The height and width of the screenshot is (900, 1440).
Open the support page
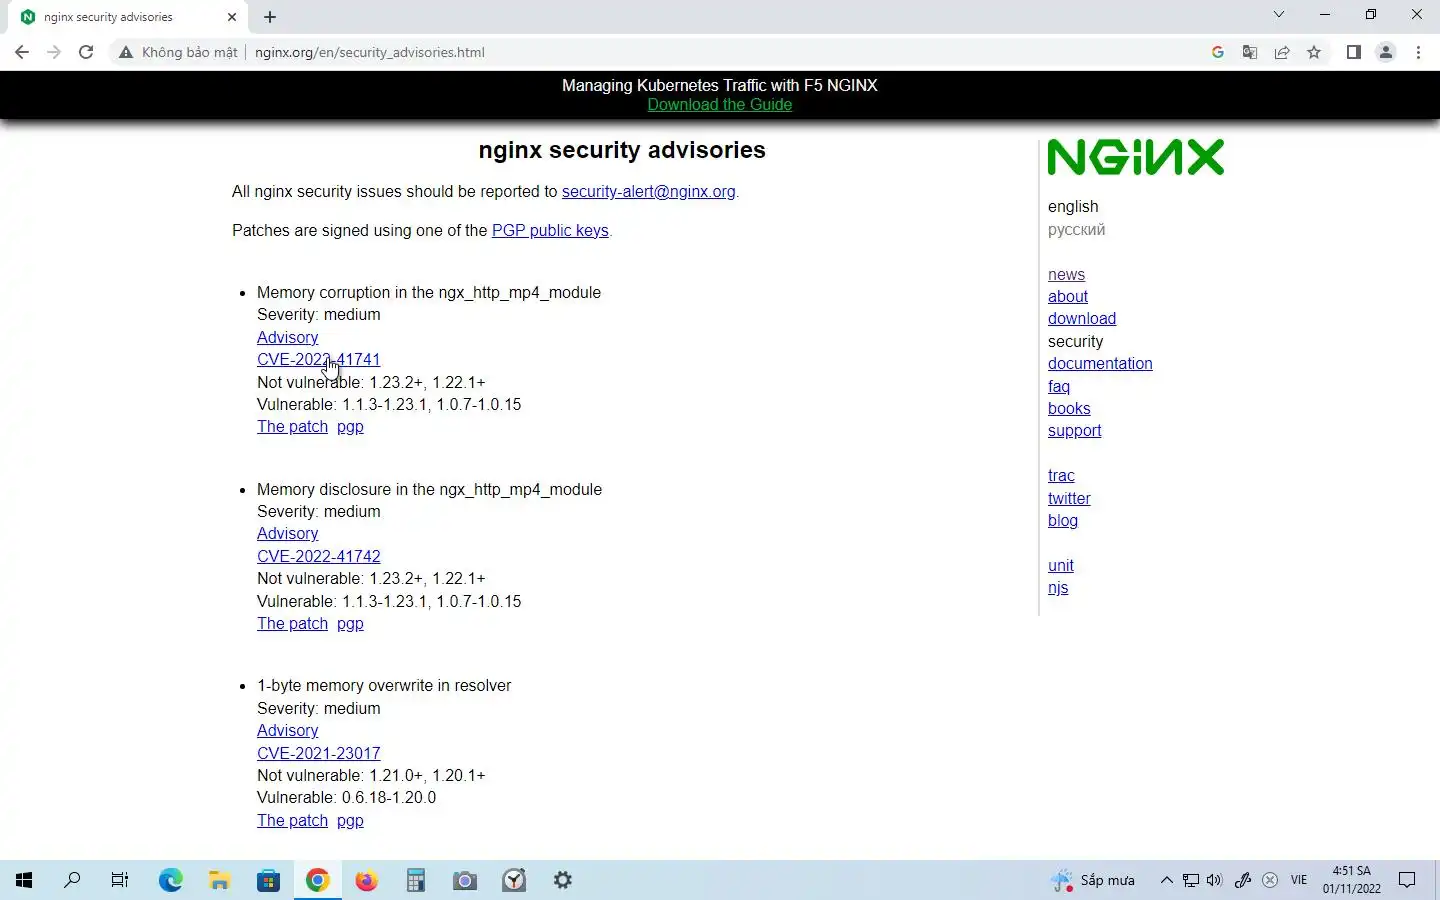tap(1074, 430)
